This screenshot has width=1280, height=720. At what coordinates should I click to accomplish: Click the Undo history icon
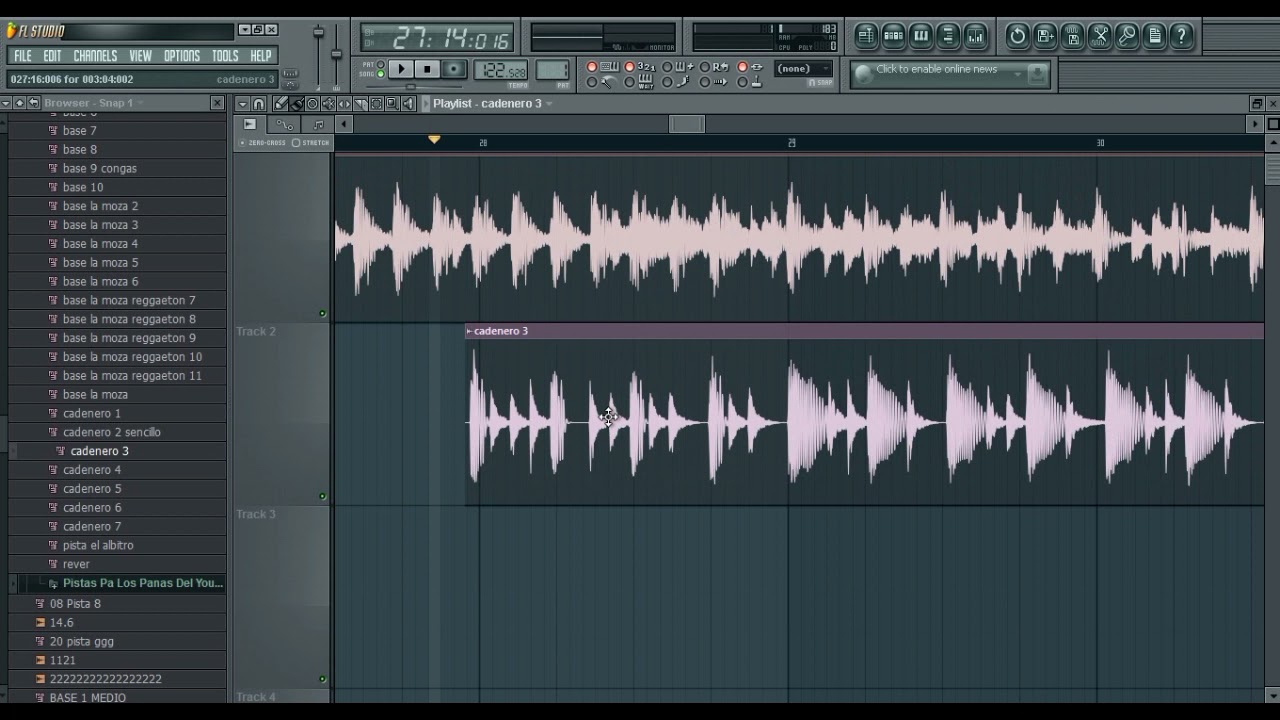(x=1018, y=36)
